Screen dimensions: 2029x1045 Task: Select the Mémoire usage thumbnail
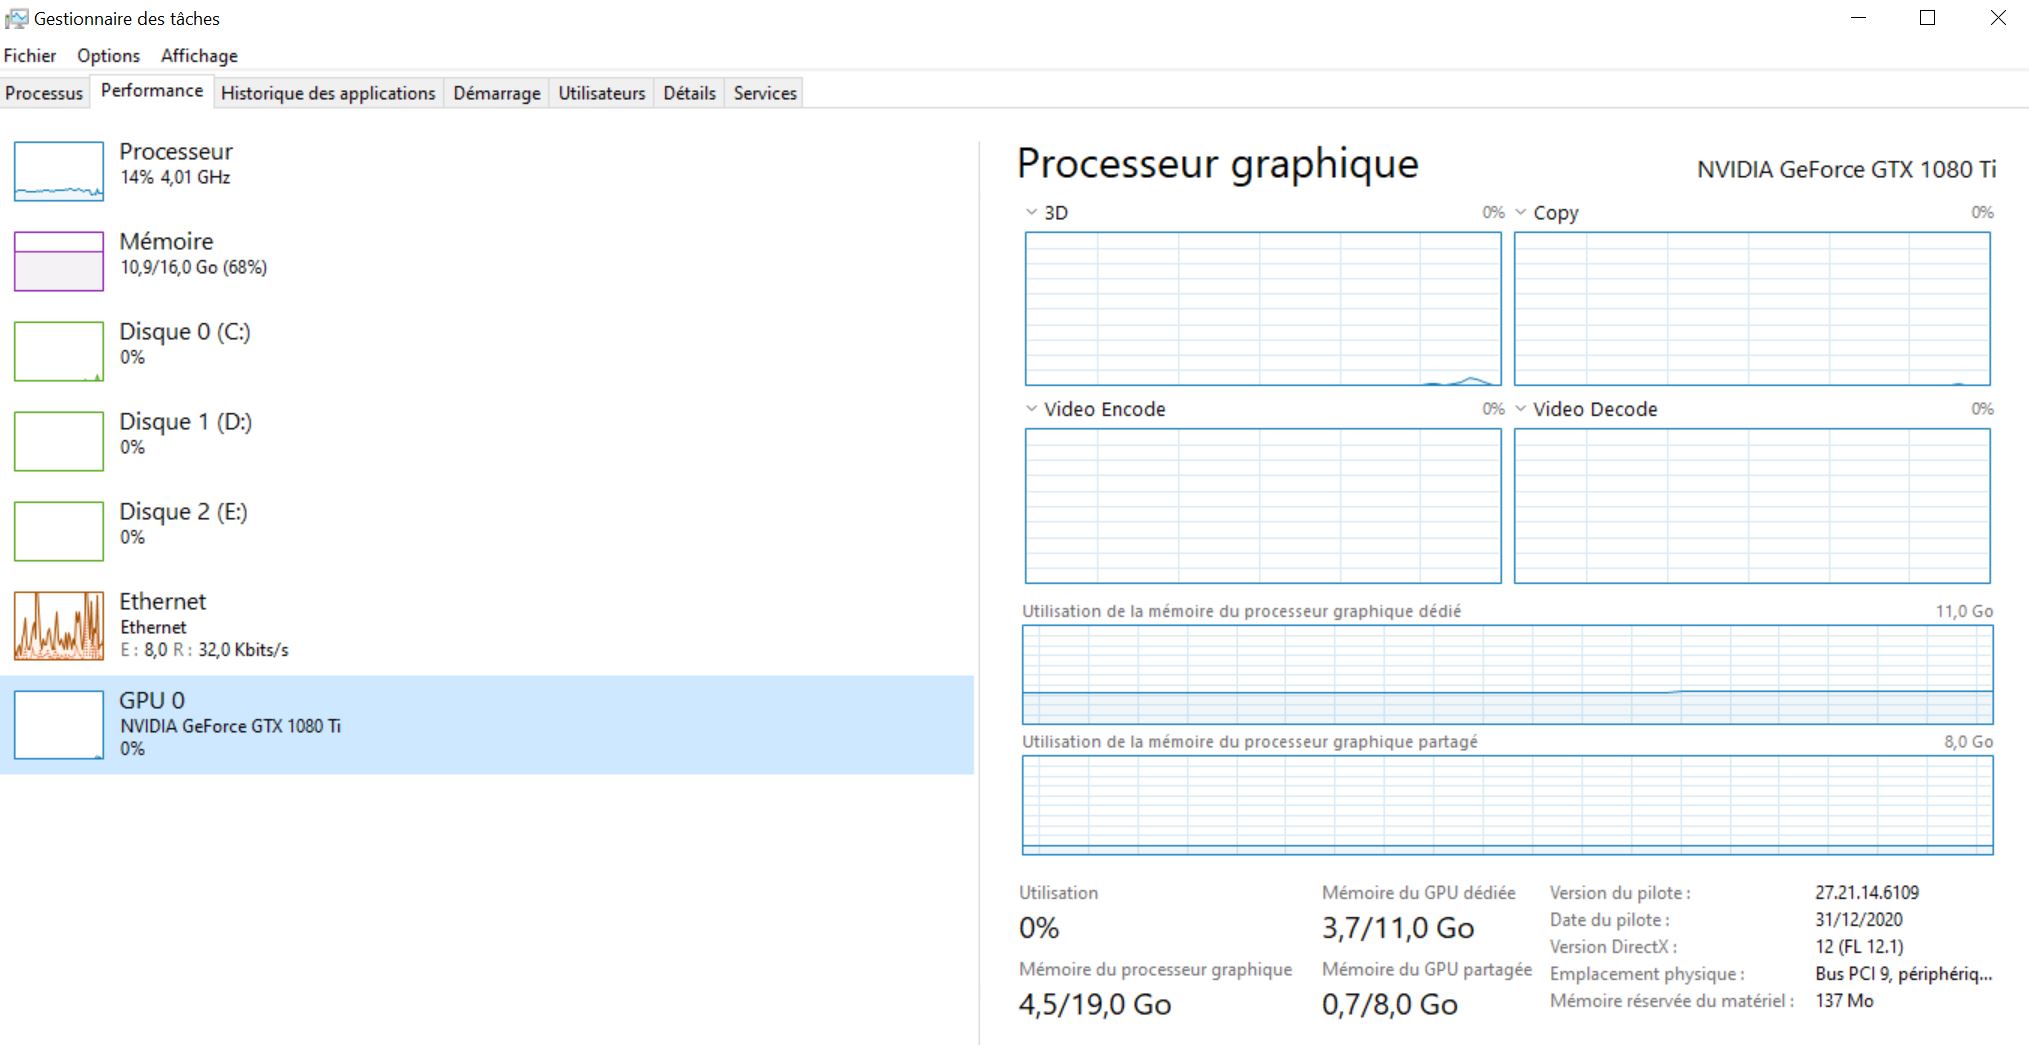(x=58, y=261)
